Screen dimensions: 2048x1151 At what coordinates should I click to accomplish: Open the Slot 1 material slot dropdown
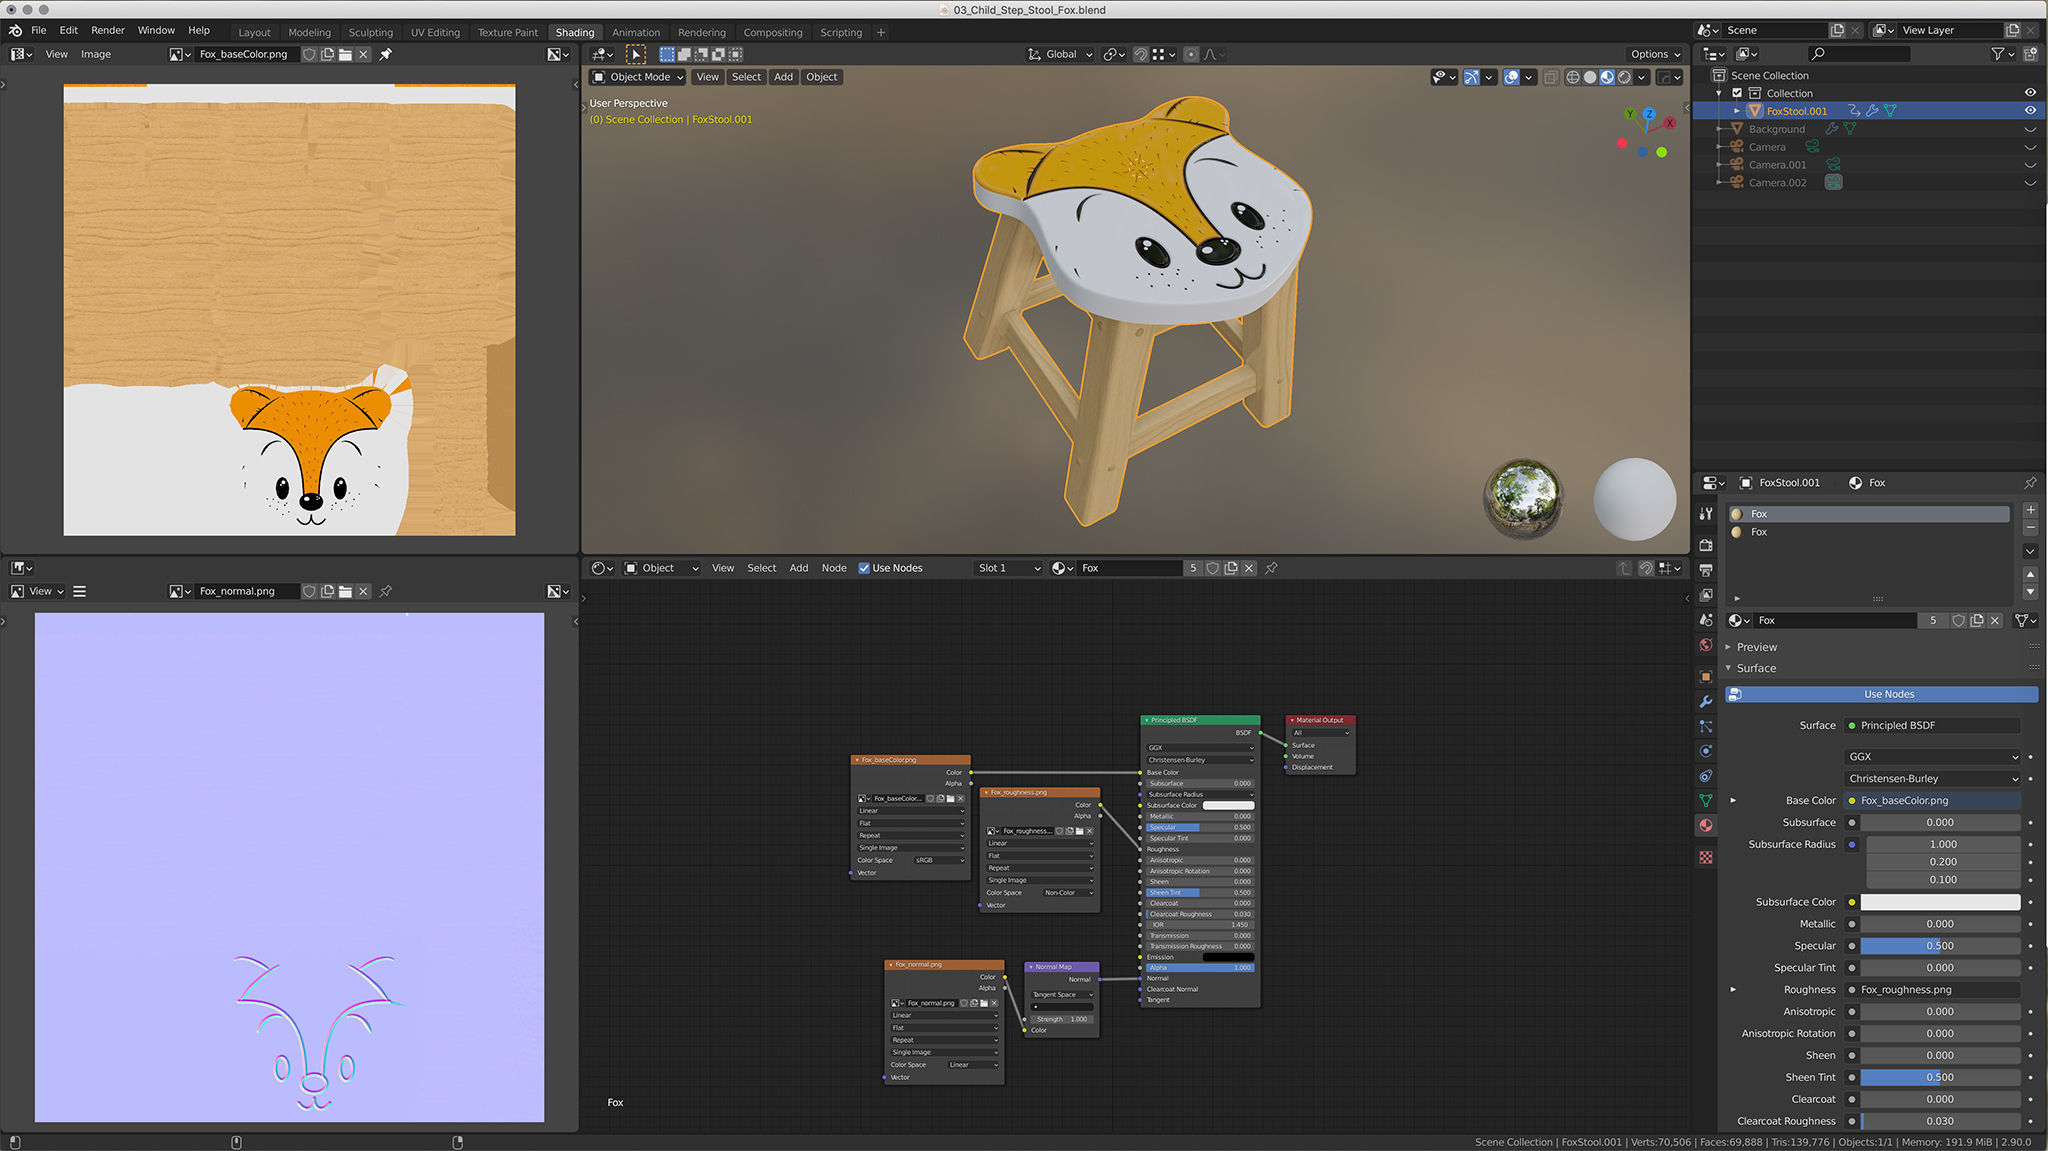tap(1008, 568)
